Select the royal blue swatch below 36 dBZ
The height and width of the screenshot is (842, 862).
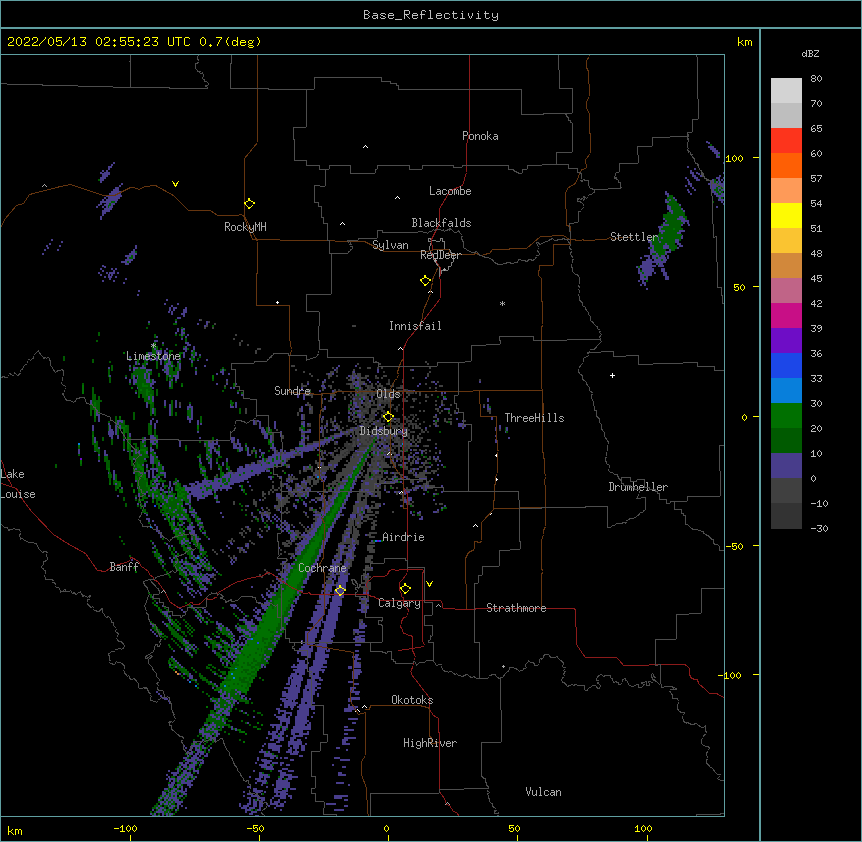pyautogui.click(x=786, y=365)
